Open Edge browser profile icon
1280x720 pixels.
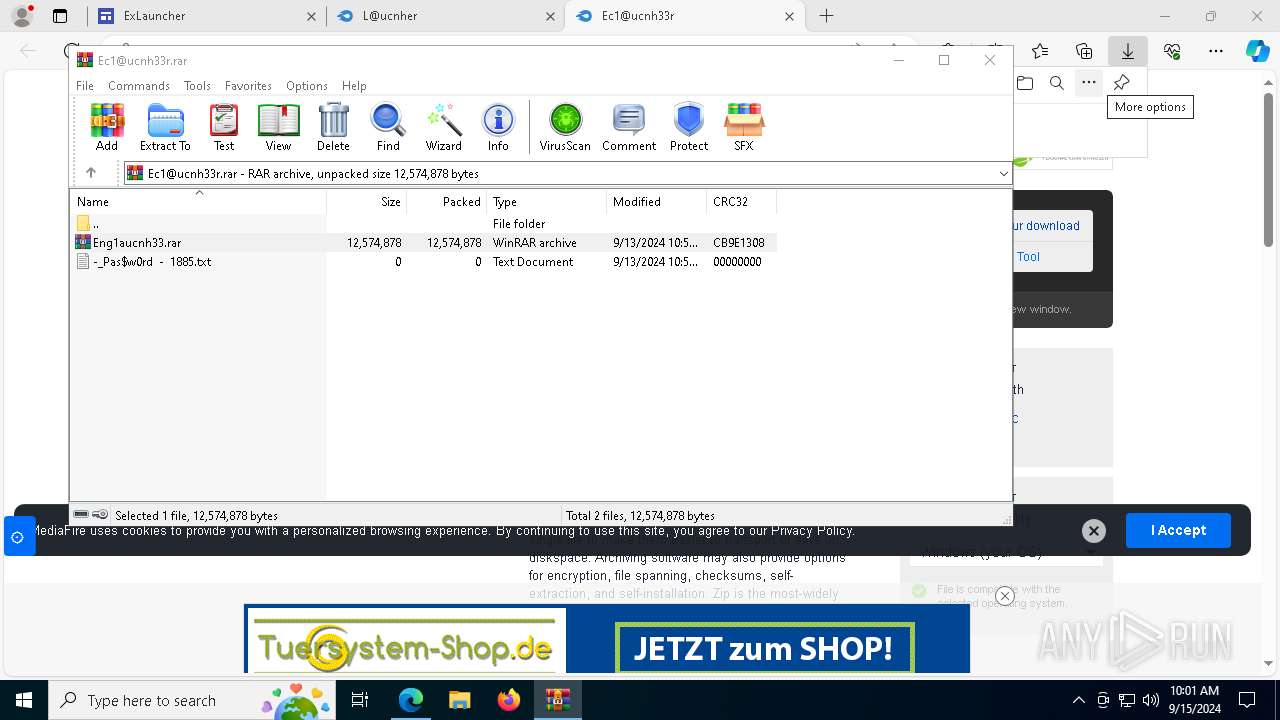pos(22,16)
